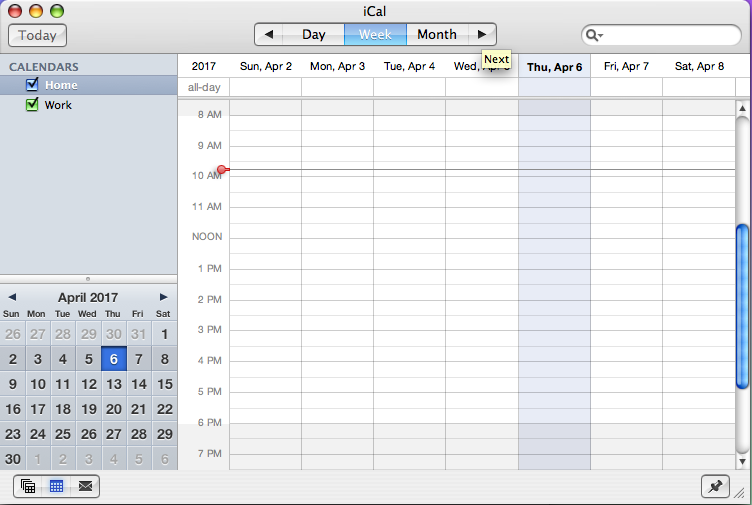Go to previous week with left arrow

[x=269, y=35]
